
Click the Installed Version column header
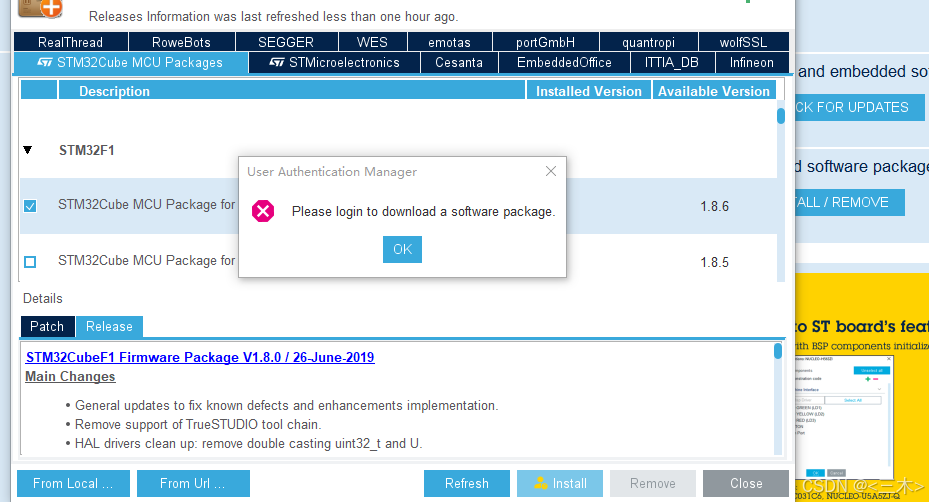588,91
